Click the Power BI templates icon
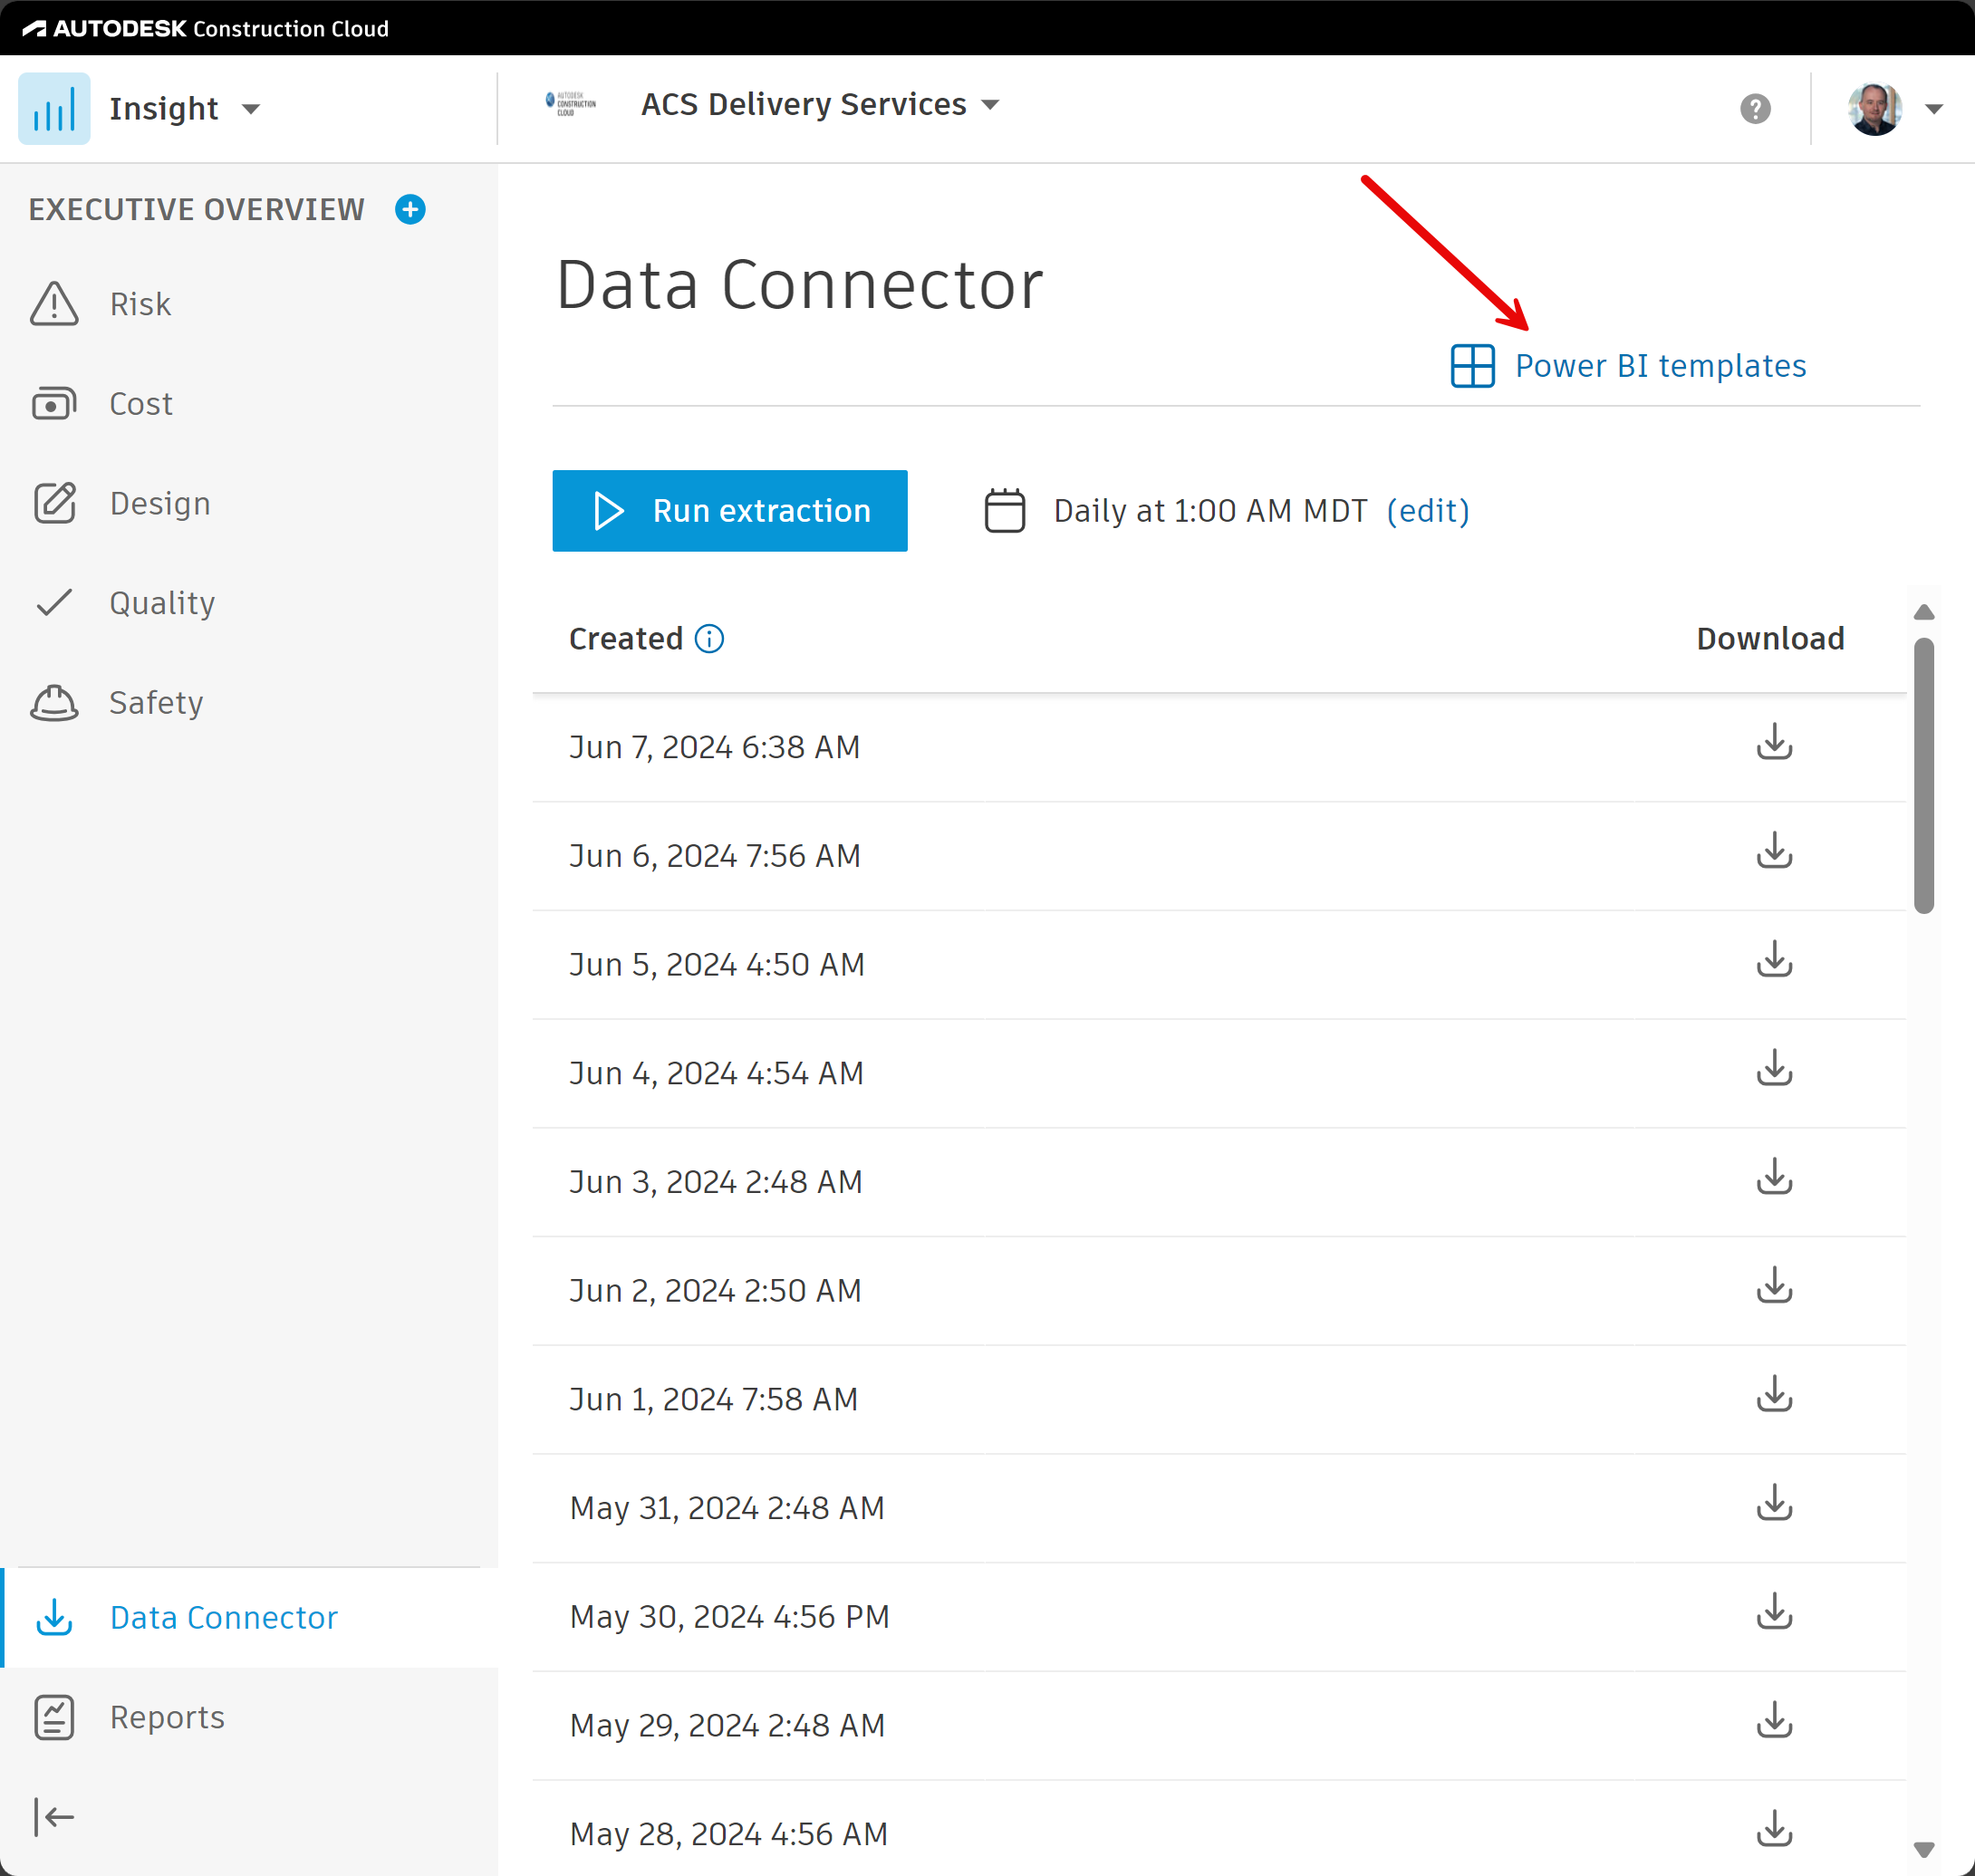Viewport: 1975px width, 1876px height. tap(1474, 365)
